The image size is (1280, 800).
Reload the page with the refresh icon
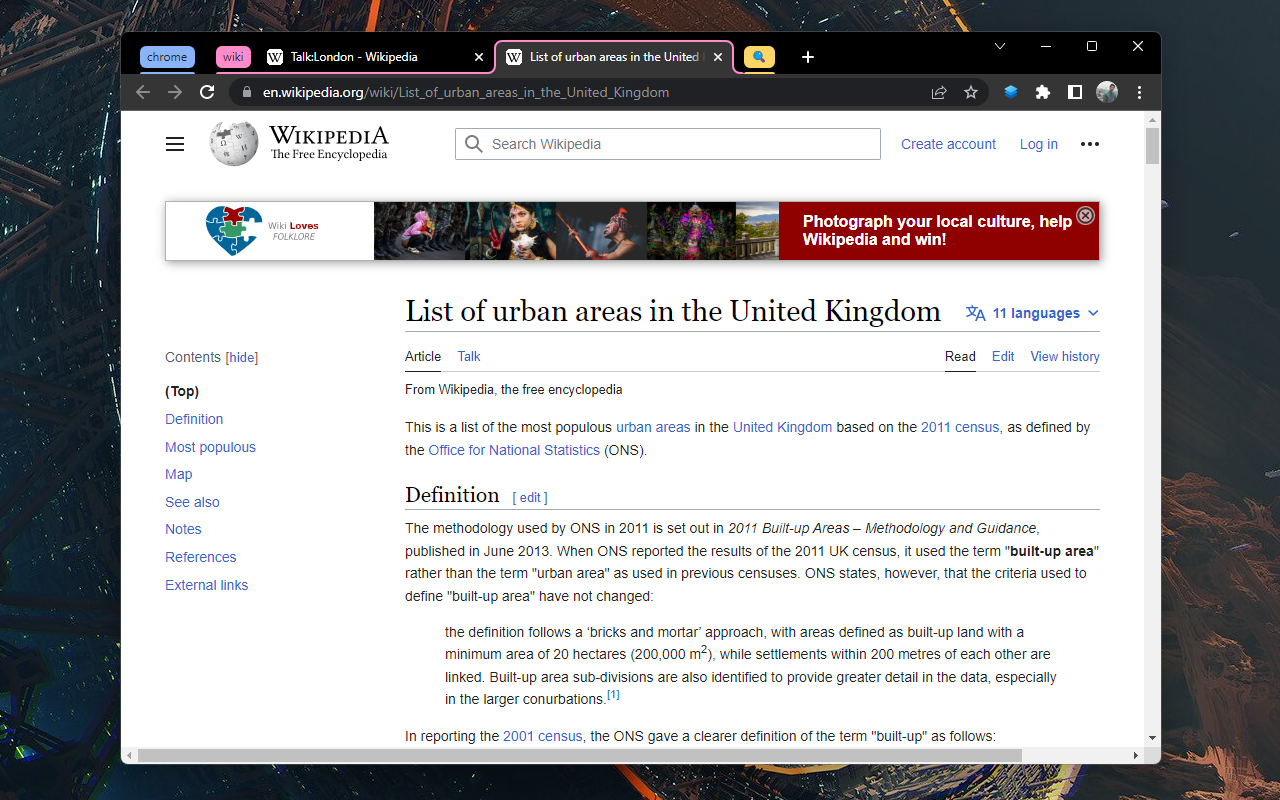[207, 92]
